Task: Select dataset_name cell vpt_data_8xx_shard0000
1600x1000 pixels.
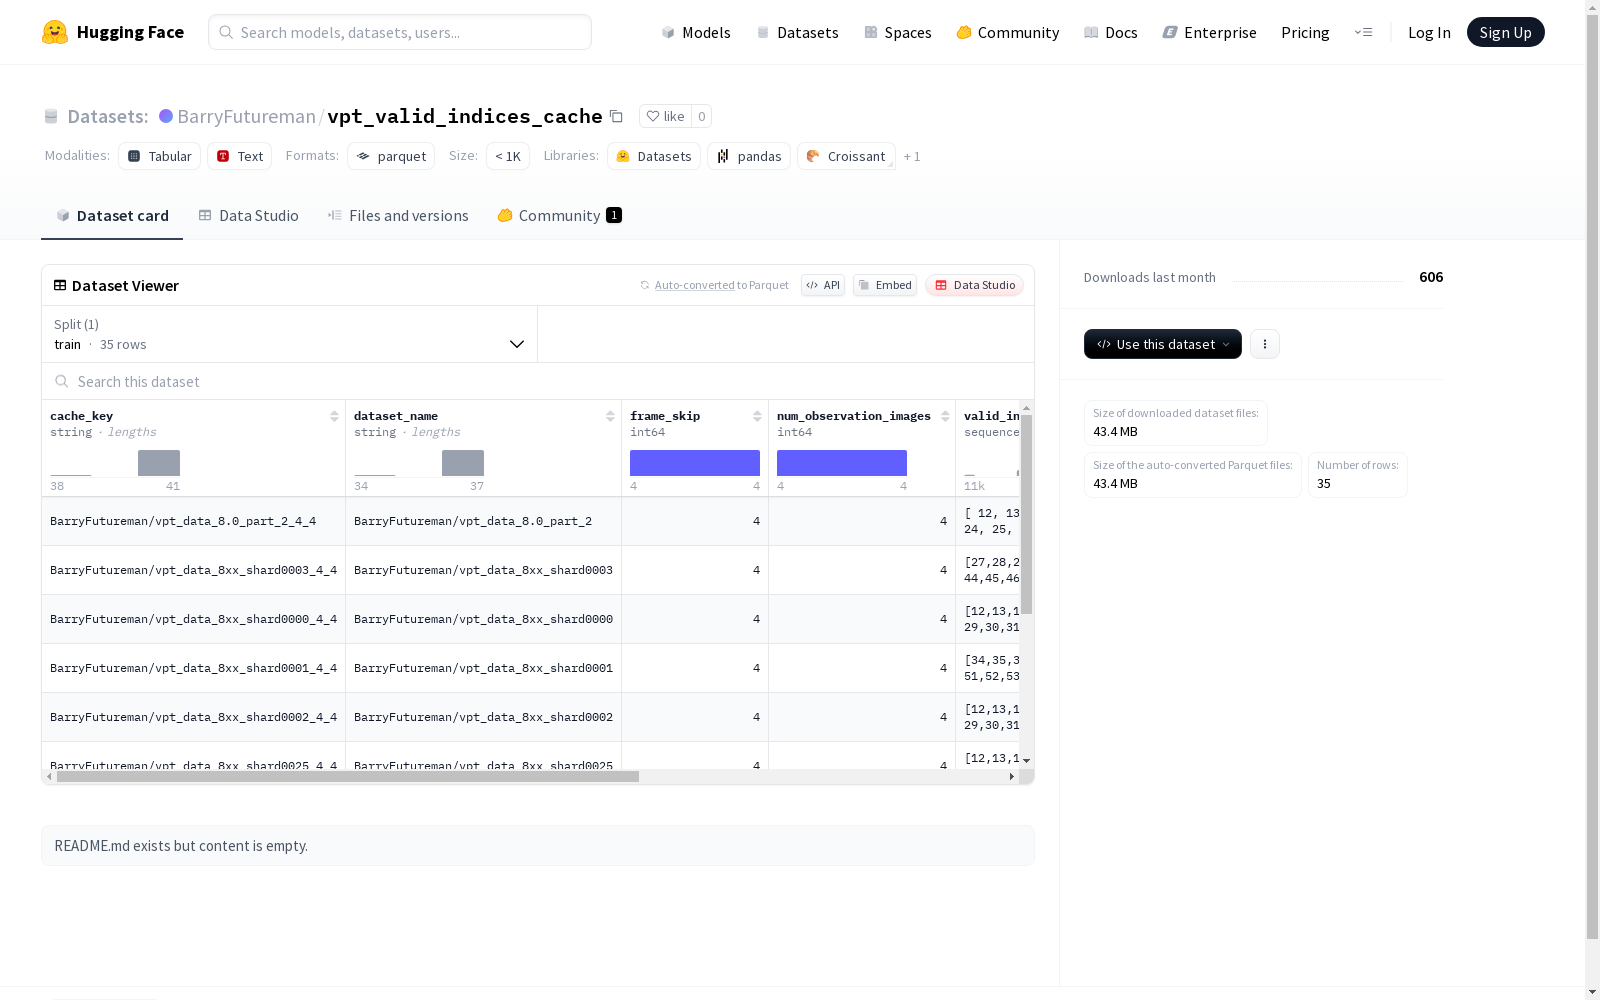Action: point(483,619)
